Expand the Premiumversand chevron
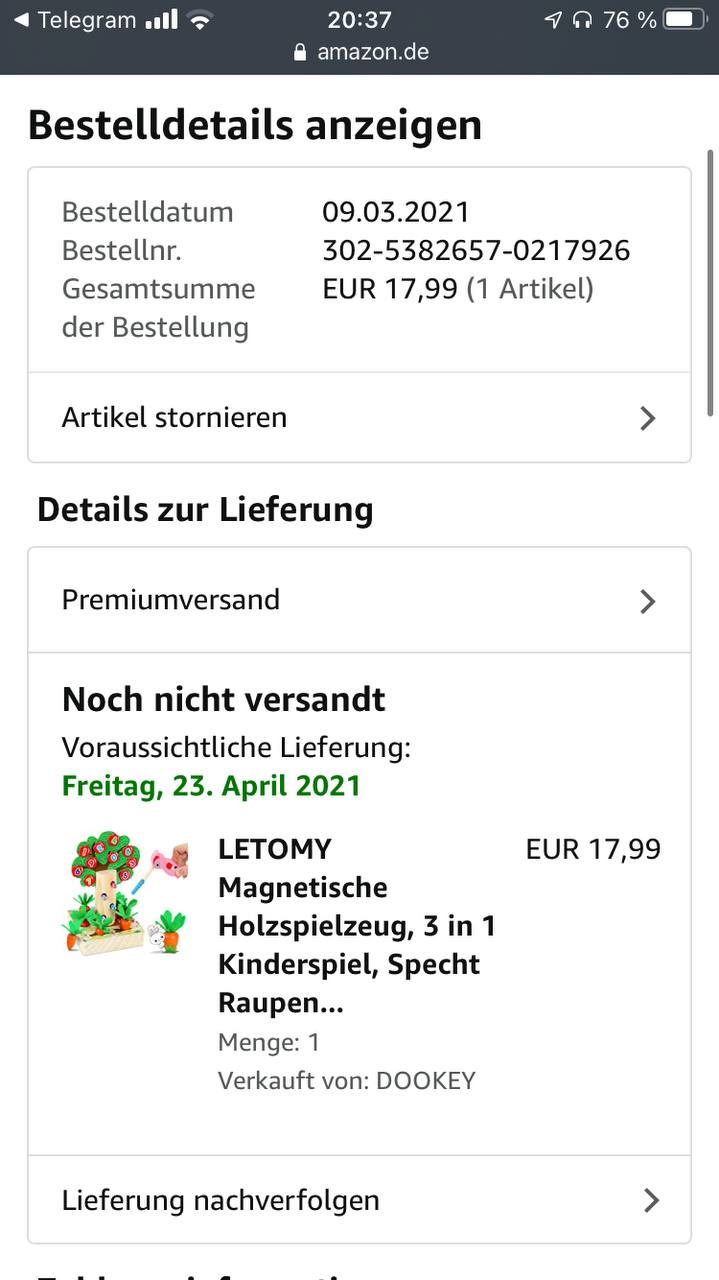This screenshot has height=1280, width=719. point(648,601)
